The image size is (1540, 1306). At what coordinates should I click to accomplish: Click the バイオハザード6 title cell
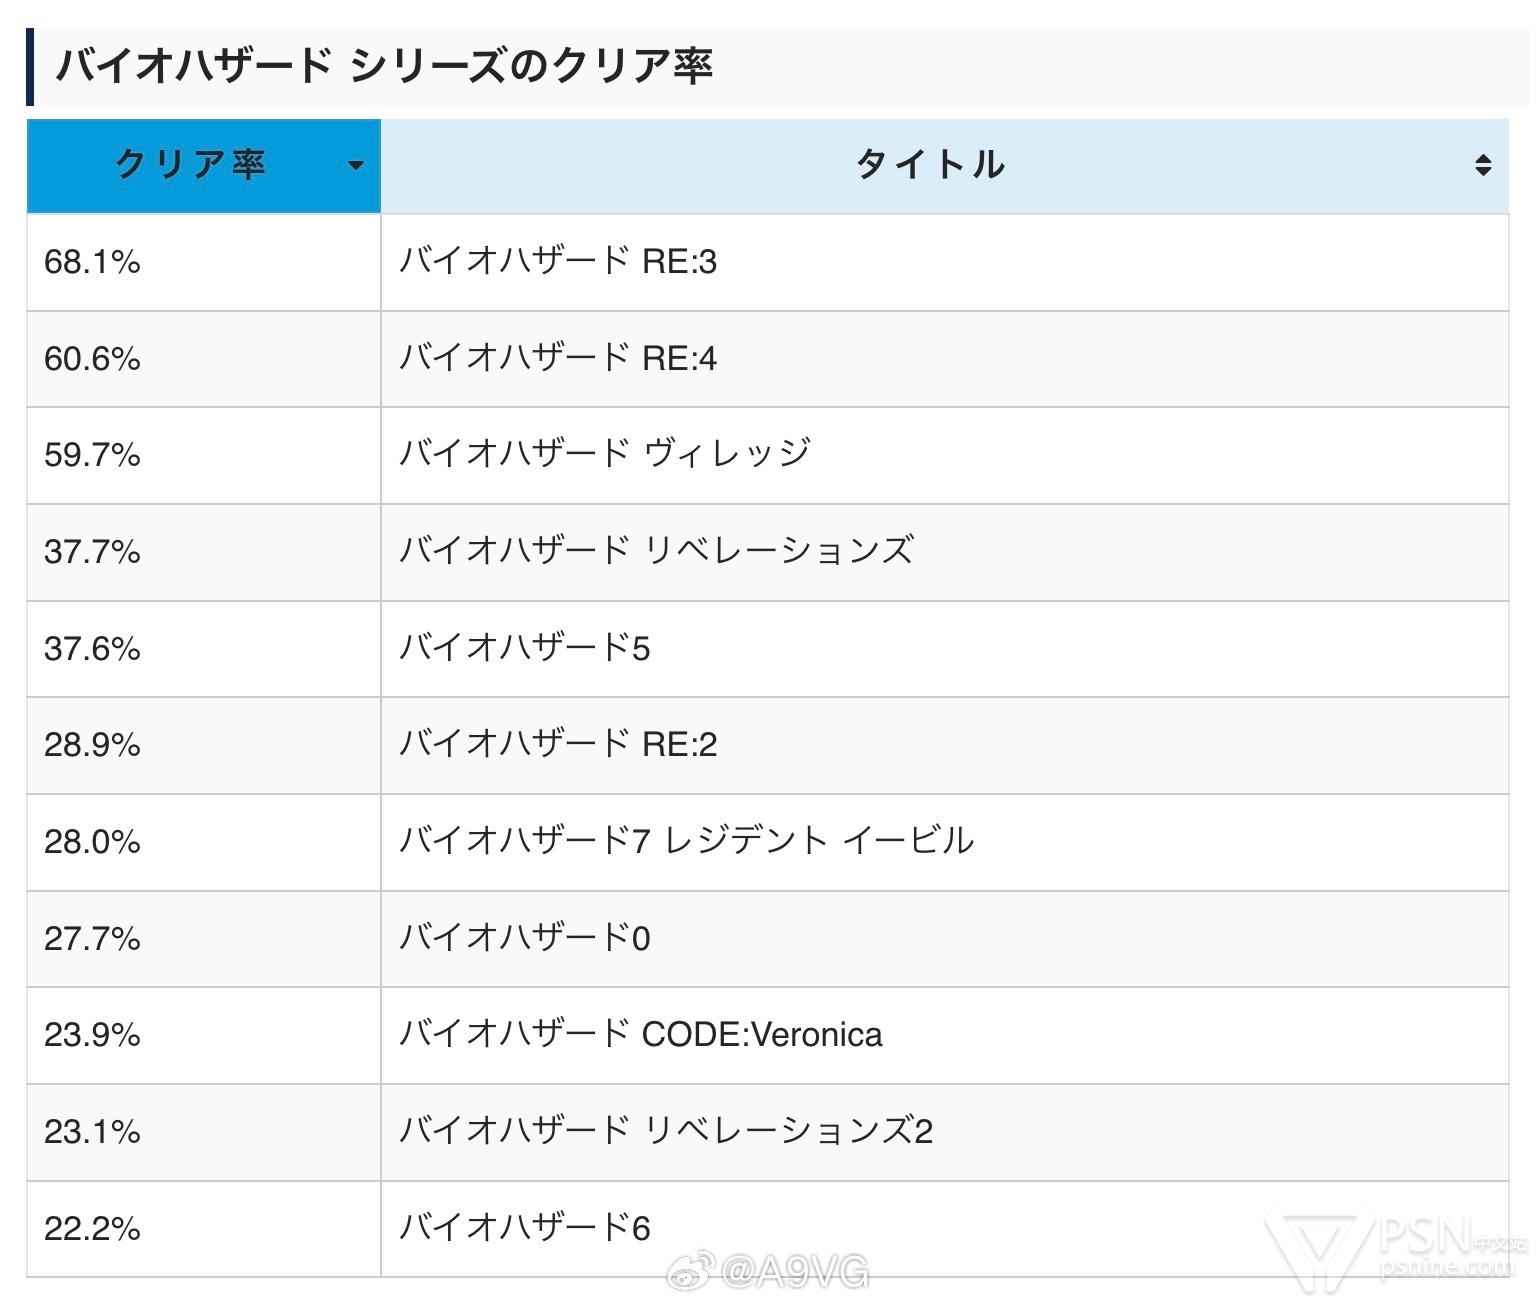coord(944,1228)
